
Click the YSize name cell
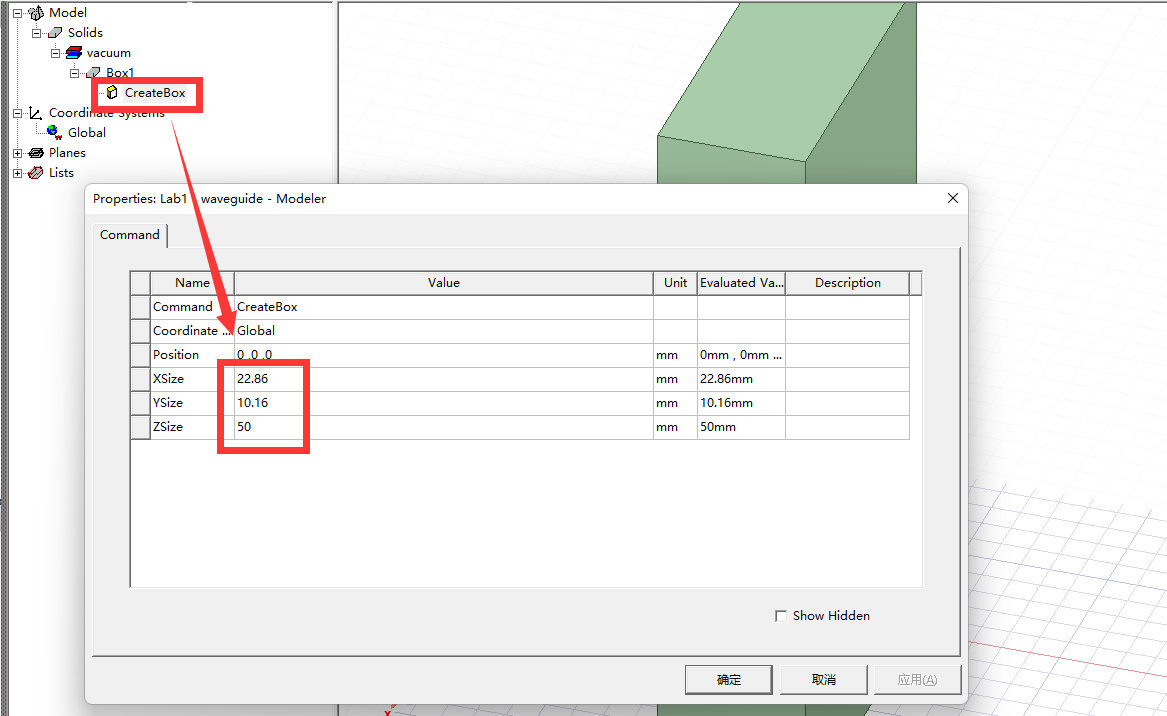192,403
